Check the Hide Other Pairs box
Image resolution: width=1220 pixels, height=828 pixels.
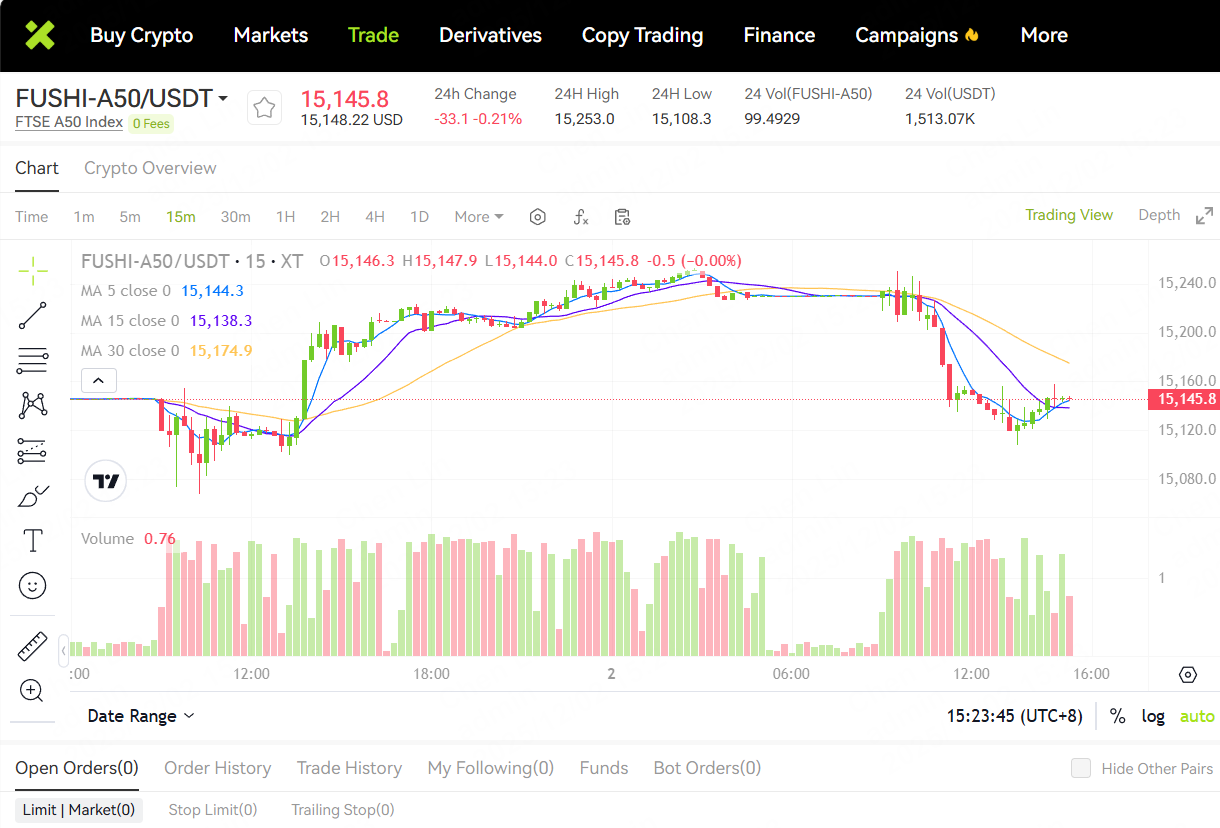click(1081, 768)
